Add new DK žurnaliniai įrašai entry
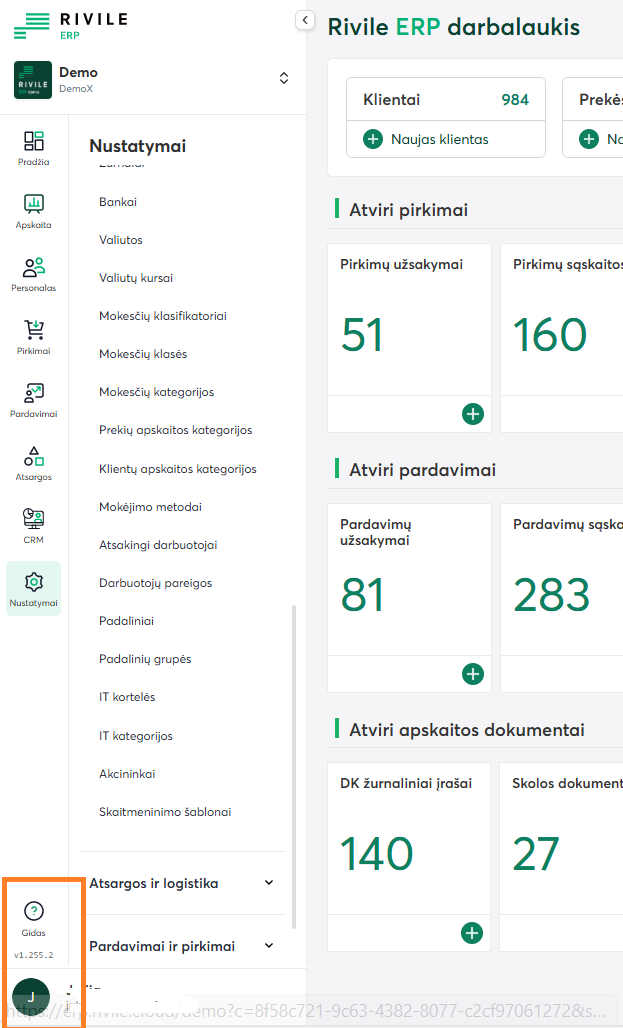The image size is (623, 1028). [472, 933]
